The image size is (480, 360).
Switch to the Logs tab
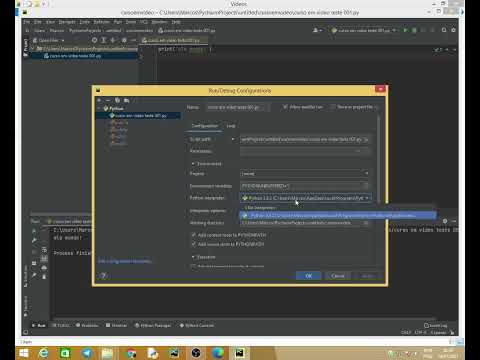[231, 126]
